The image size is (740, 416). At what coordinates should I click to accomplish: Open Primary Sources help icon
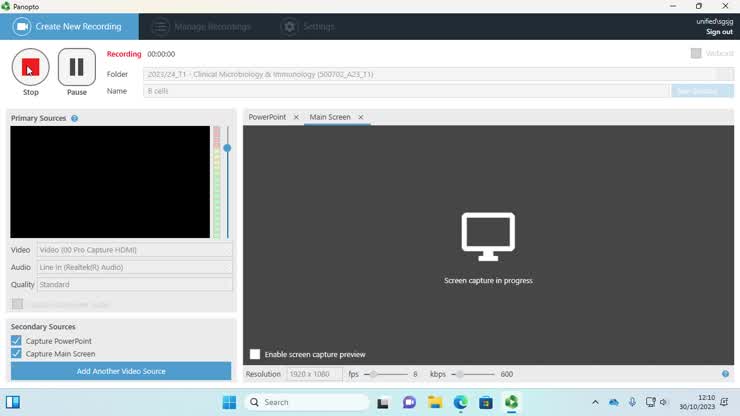click(x=75, y=119)
